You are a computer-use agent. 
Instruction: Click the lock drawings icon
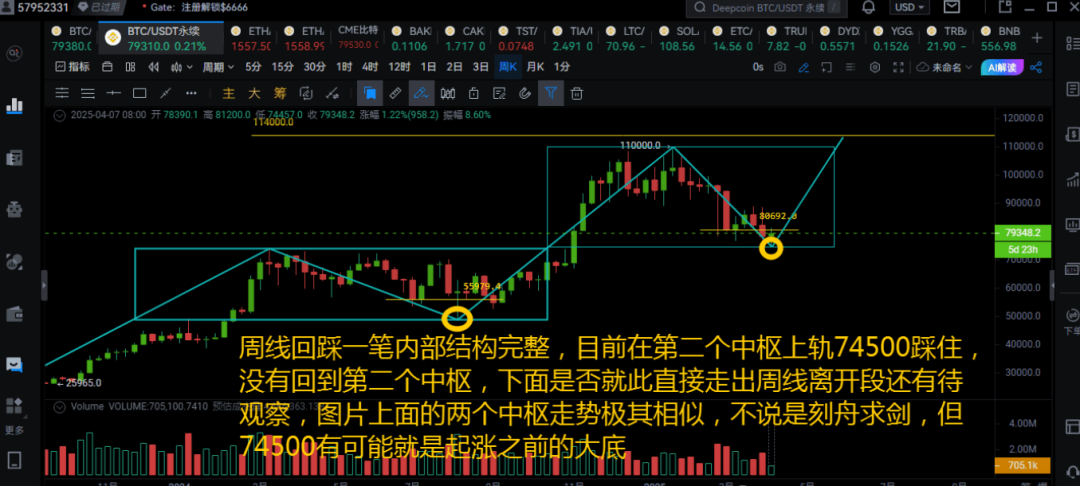(x=473, y=93)
